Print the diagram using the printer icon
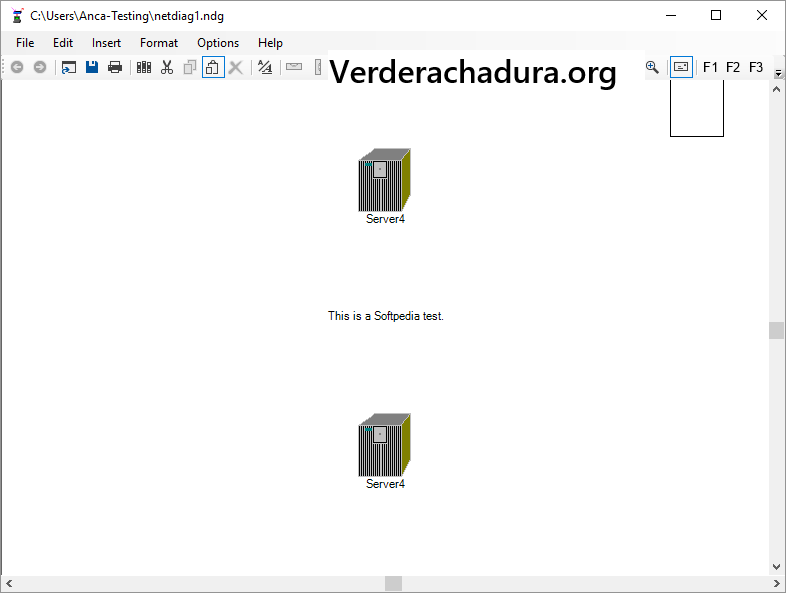The width and height of the screenshot is (786, 593). coord(115,67)
